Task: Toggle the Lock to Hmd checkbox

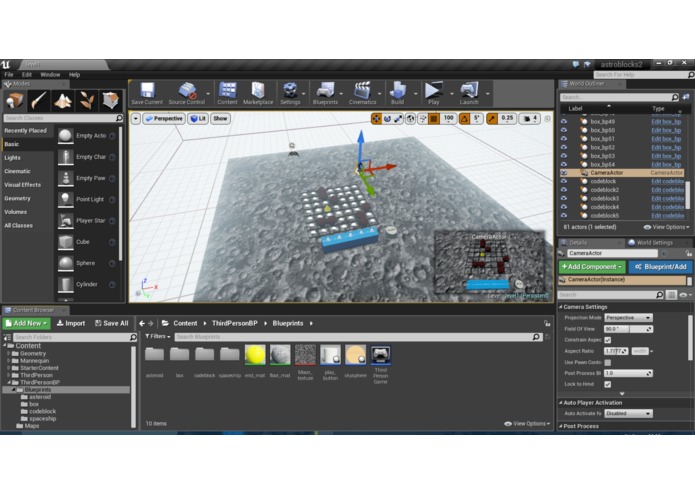Action: pos(608,384)
